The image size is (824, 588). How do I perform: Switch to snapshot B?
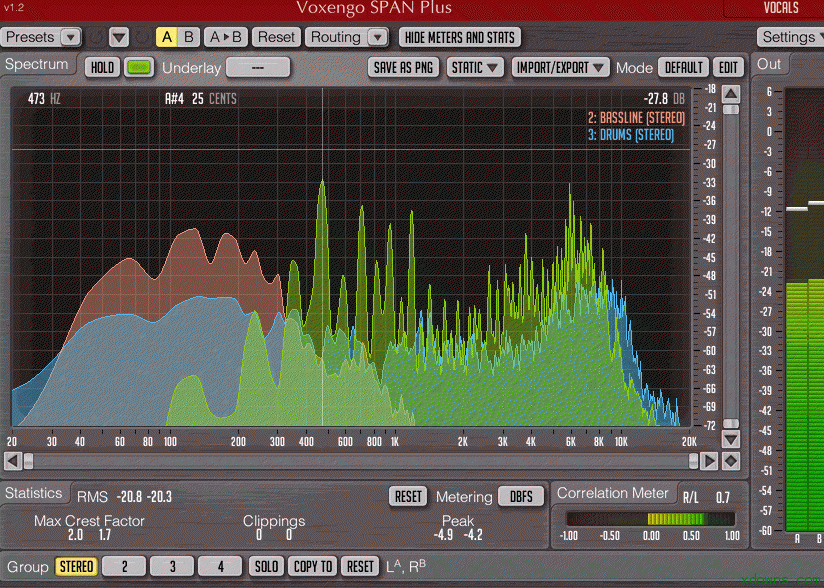click(188, 36)
